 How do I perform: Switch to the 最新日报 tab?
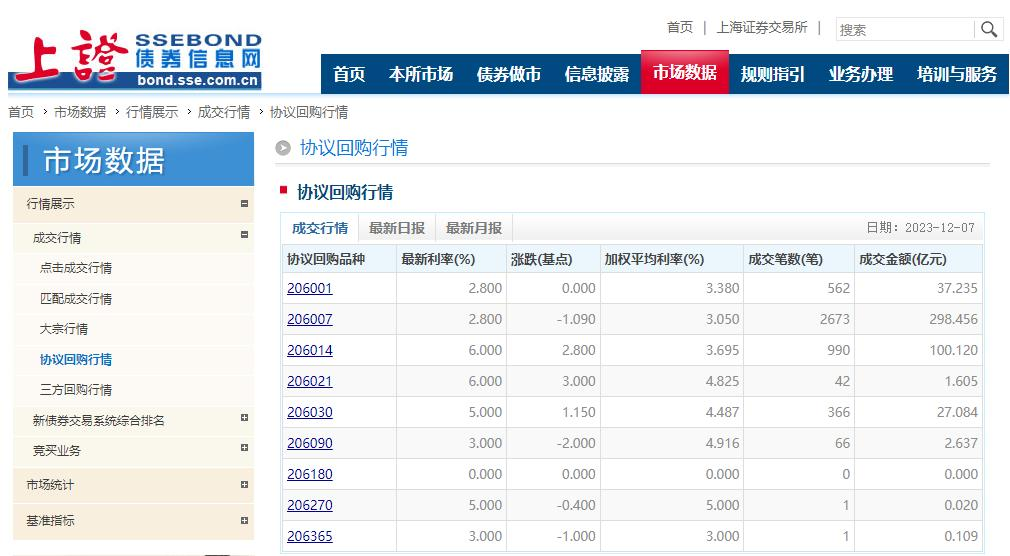[x=397, y=228]
